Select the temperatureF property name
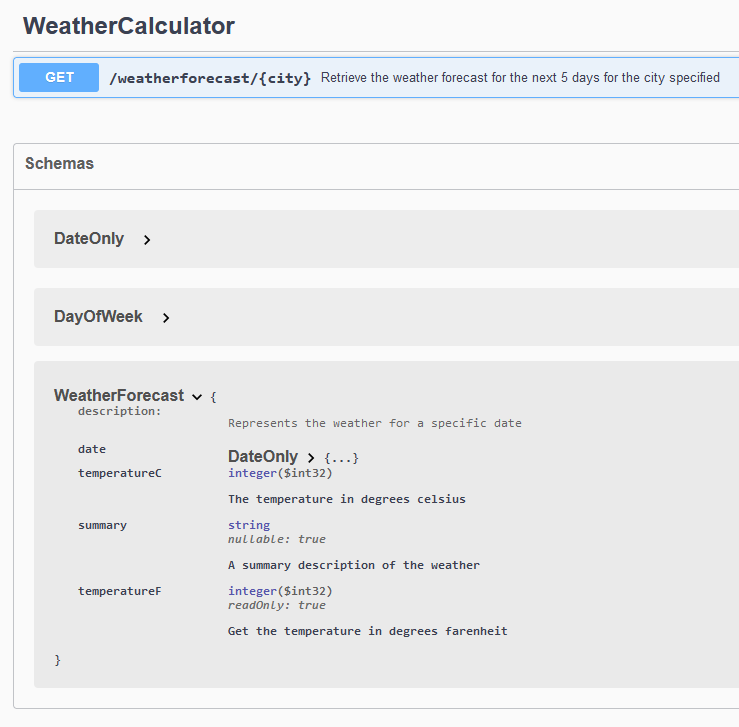Image resolution: width=739 pixels, height=727 pixels. pyautogui.click(x=120, y=591)
